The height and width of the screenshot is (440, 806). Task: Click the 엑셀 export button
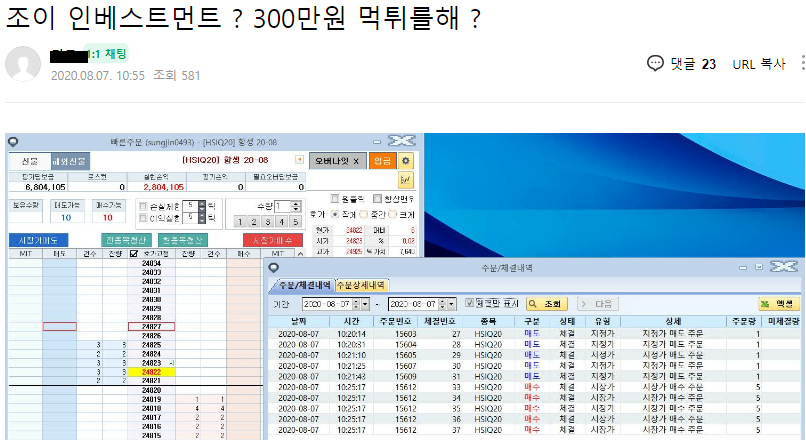779,303
